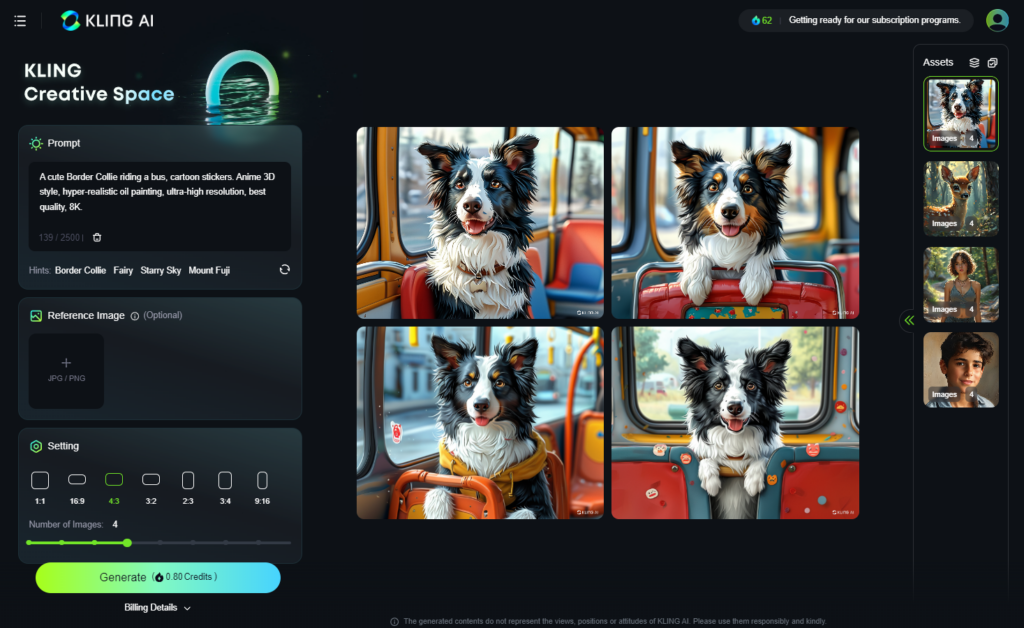Click the Prompt sun icon

pyautogui.click(x=36, y=144)
